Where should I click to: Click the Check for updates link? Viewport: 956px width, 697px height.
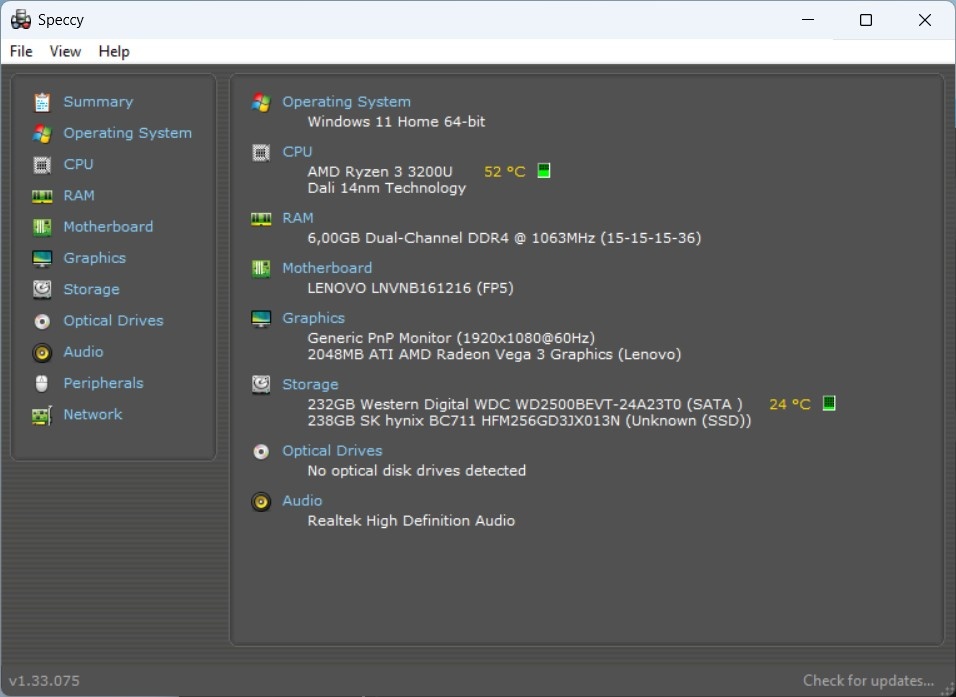pos(868,680)
